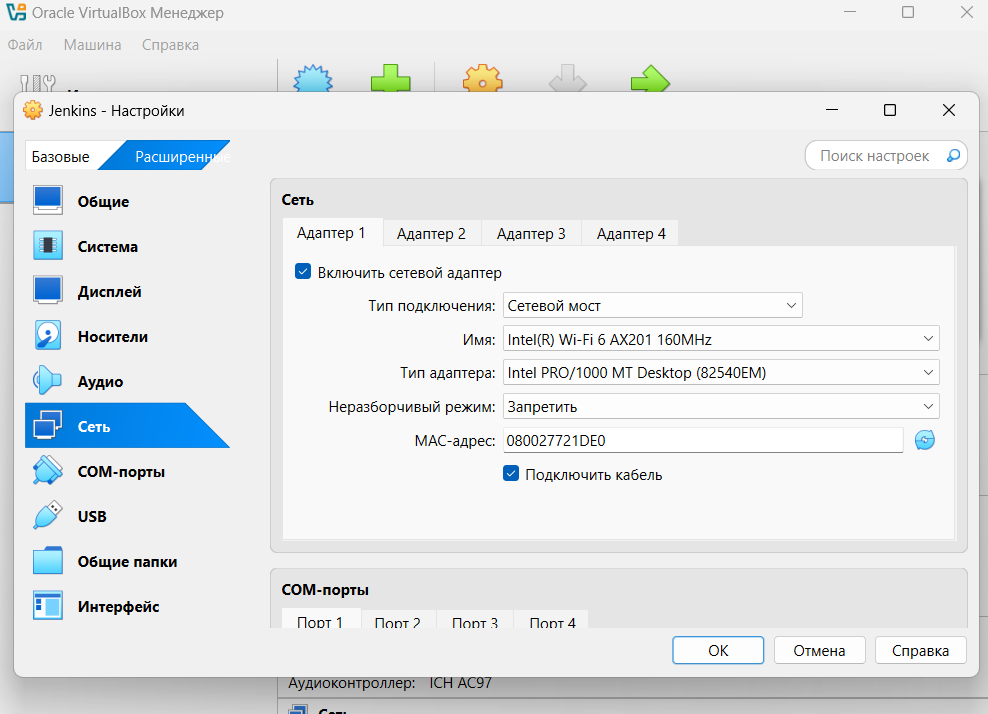Switch to Базовые settings mode
The height and width of the screenshot is (714, 988).
[61, 156]
